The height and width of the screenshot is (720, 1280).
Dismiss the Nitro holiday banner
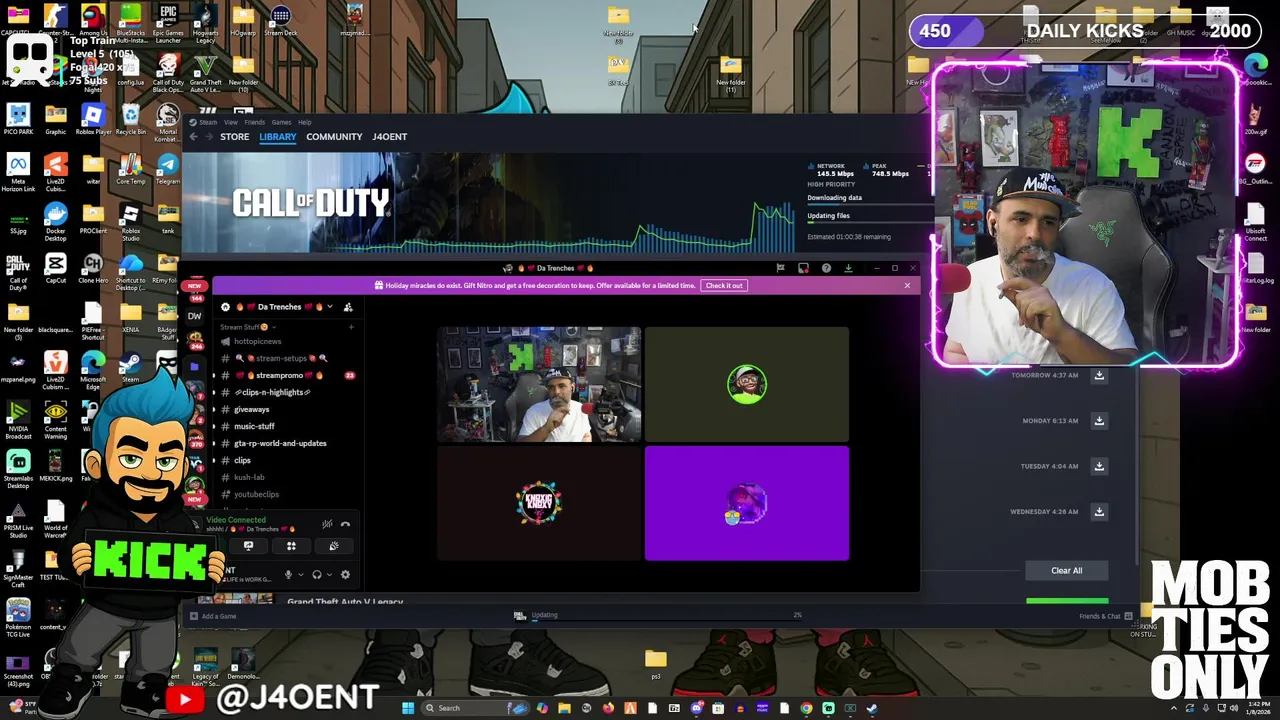tap(907, 286)
